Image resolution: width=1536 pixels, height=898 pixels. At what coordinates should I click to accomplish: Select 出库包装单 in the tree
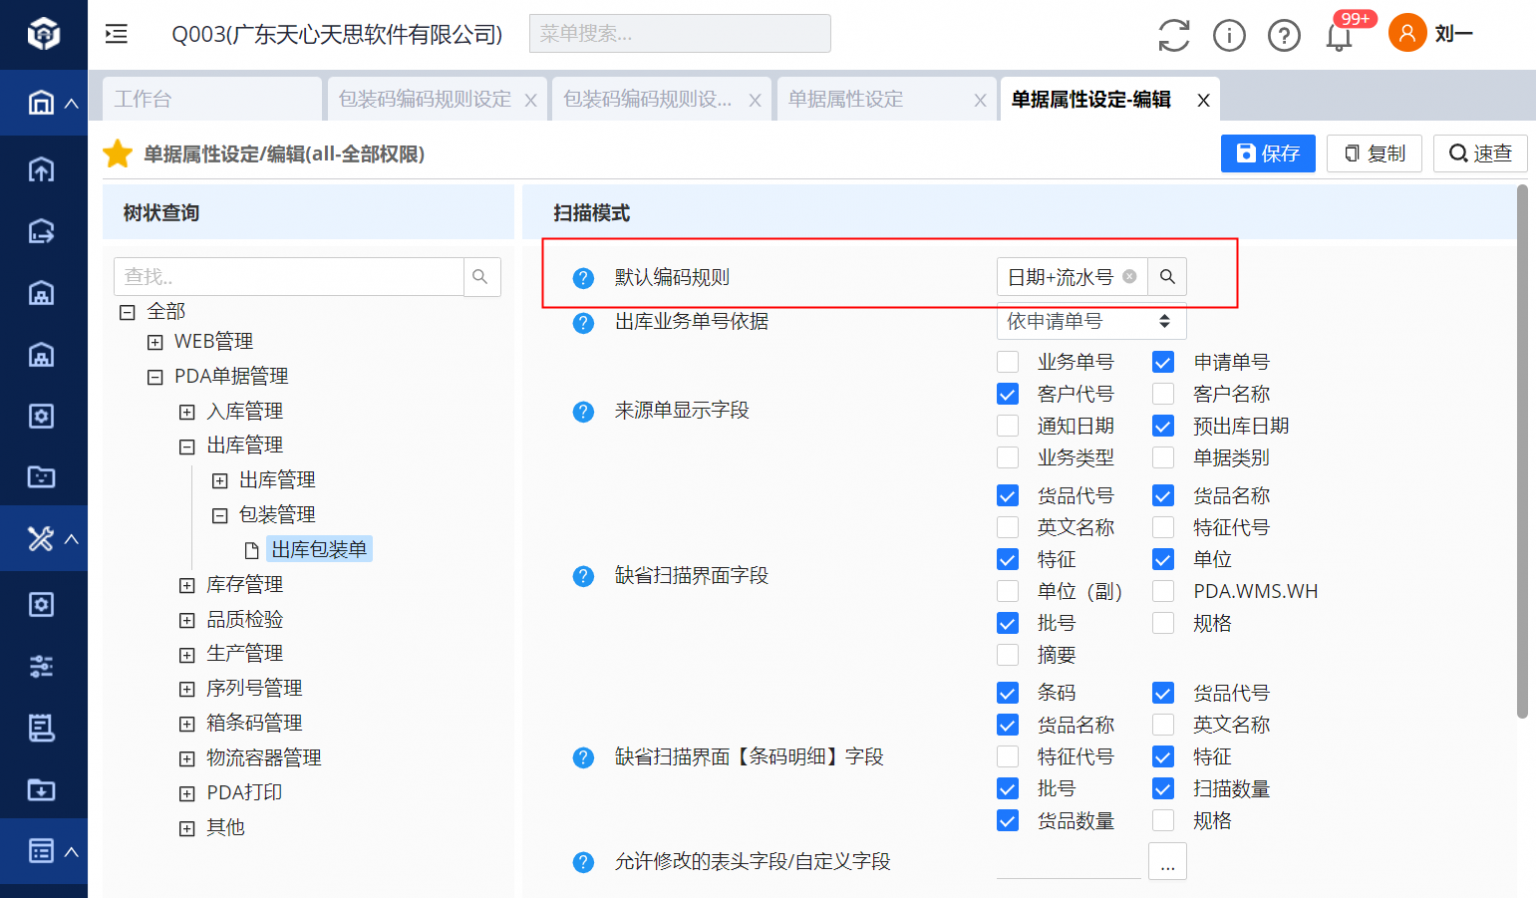319,549
